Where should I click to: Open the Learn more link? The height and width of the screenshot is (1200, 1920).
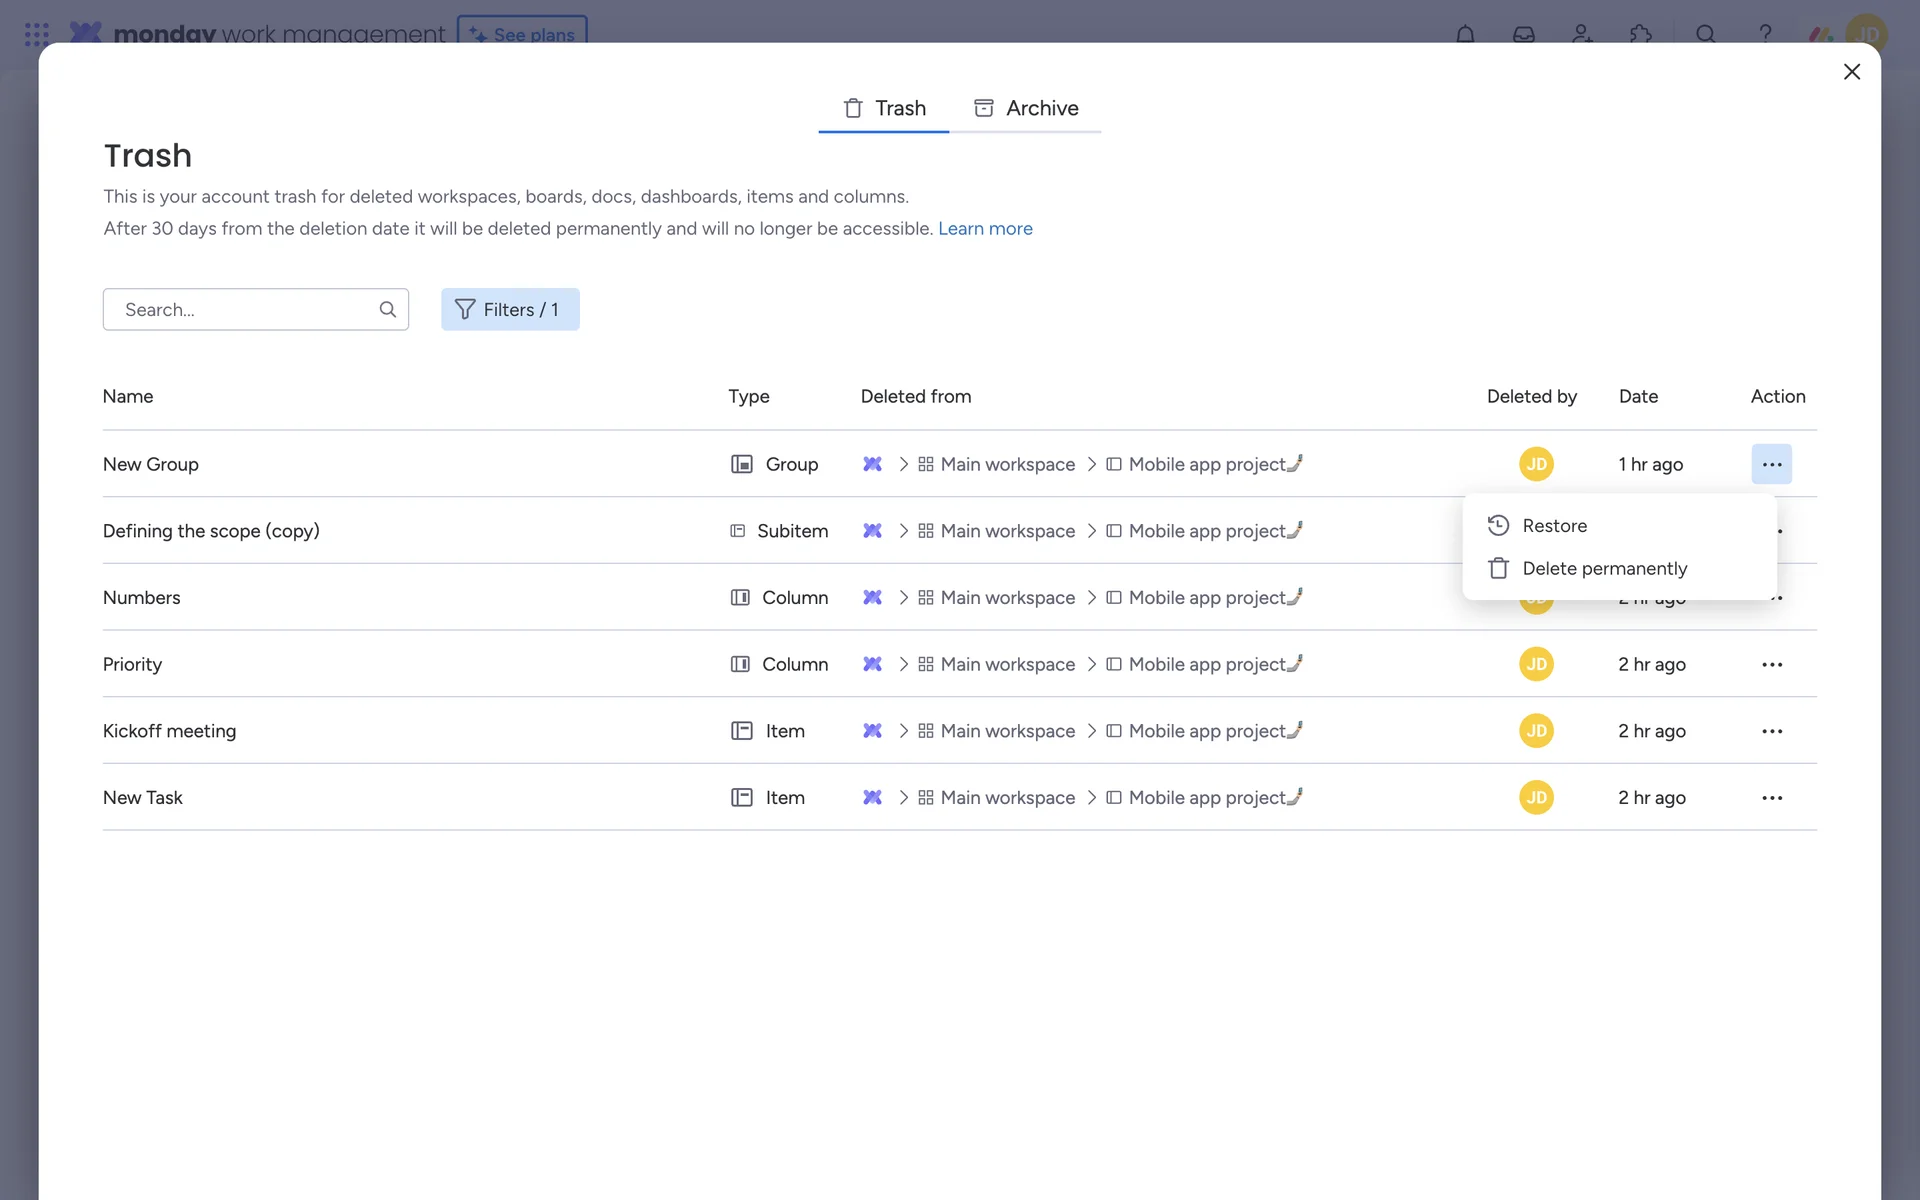[985, 229]
